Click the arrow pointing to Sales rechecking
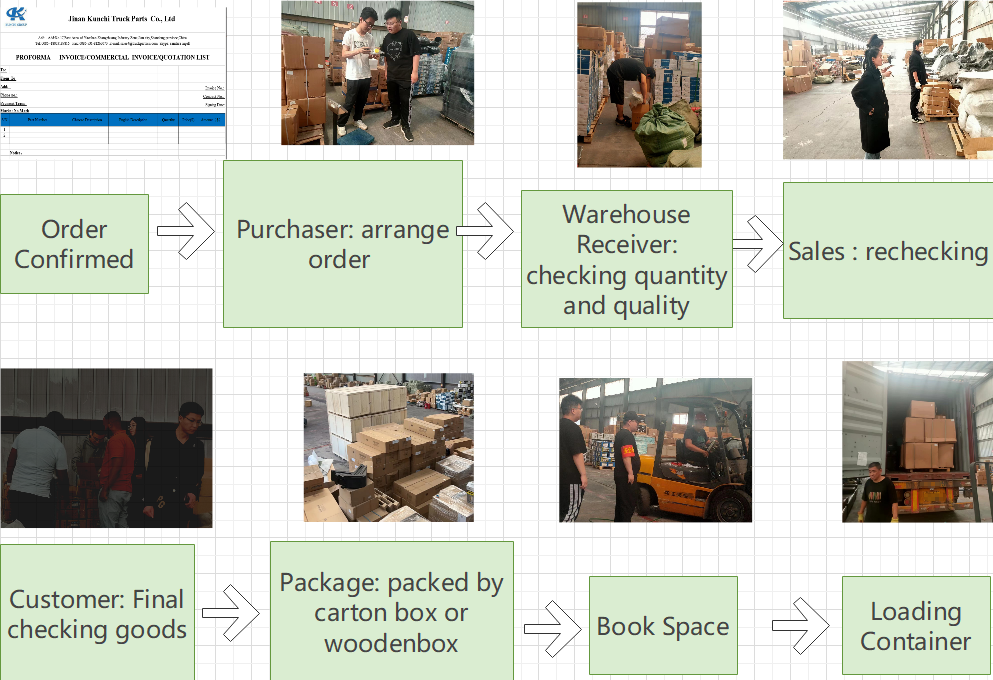Viewport: 993px width, 680px height. click(x=757, y=243)
